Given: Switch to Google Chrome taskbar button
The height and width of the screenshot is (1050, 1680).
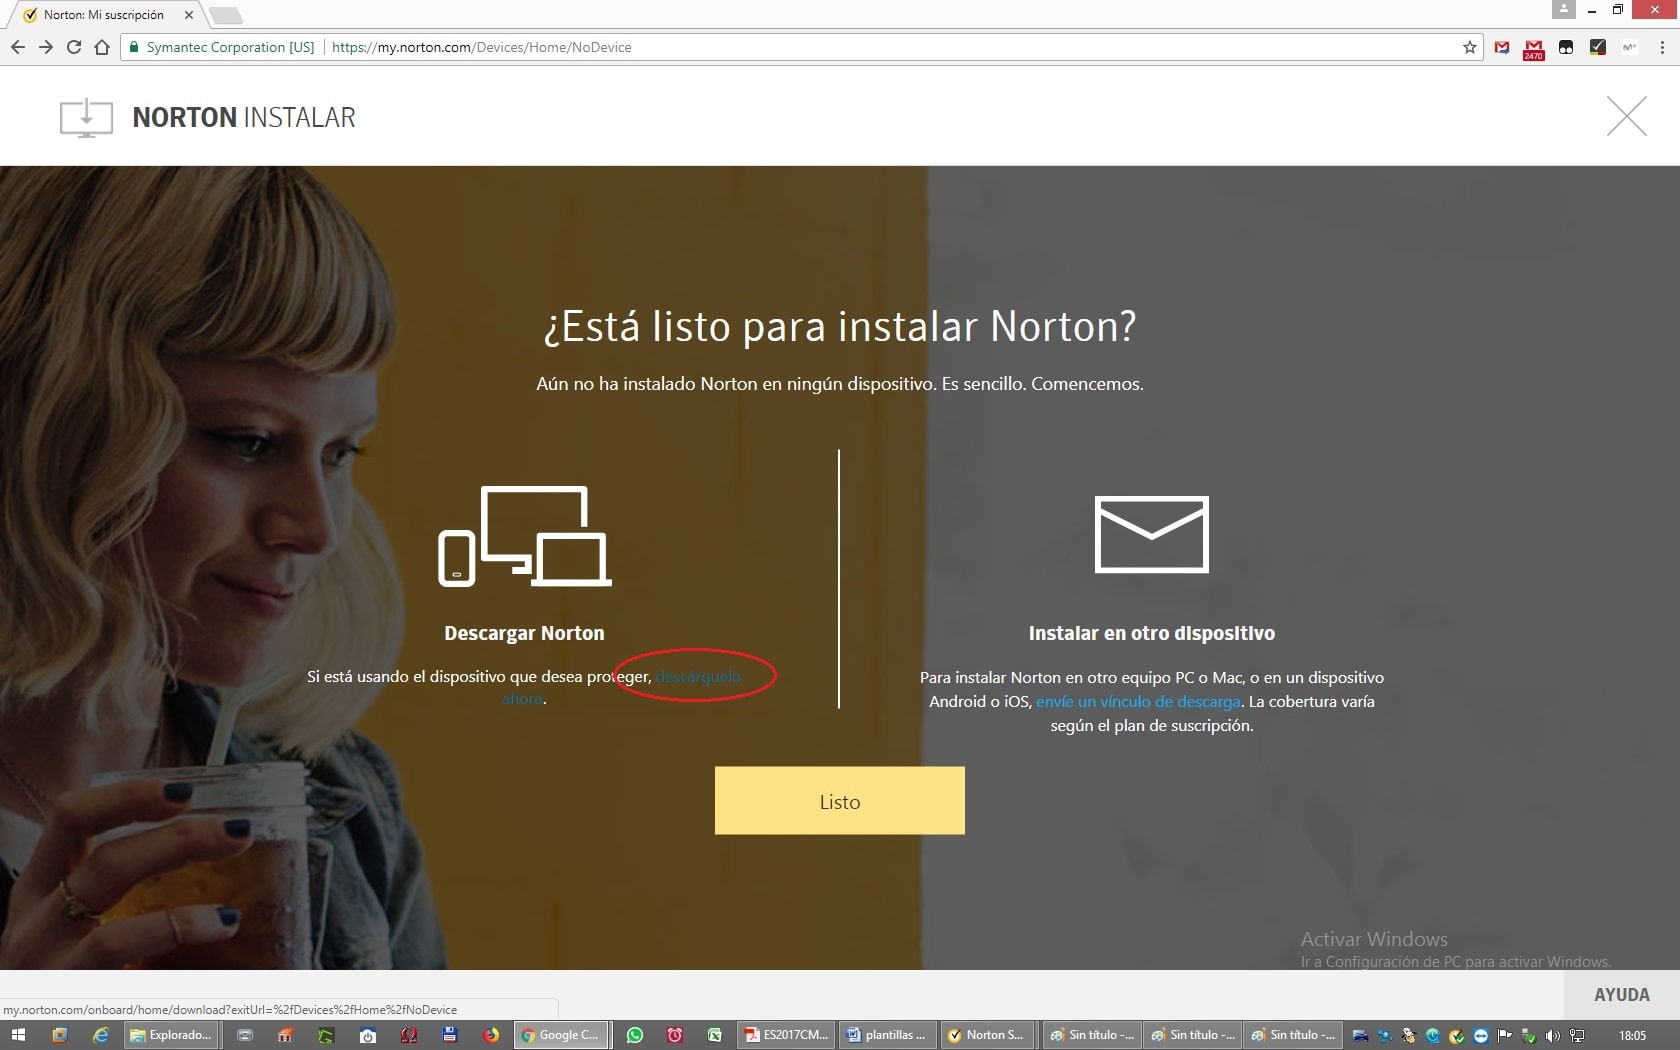Looking at the screenshot, I should coord(561,1035).
